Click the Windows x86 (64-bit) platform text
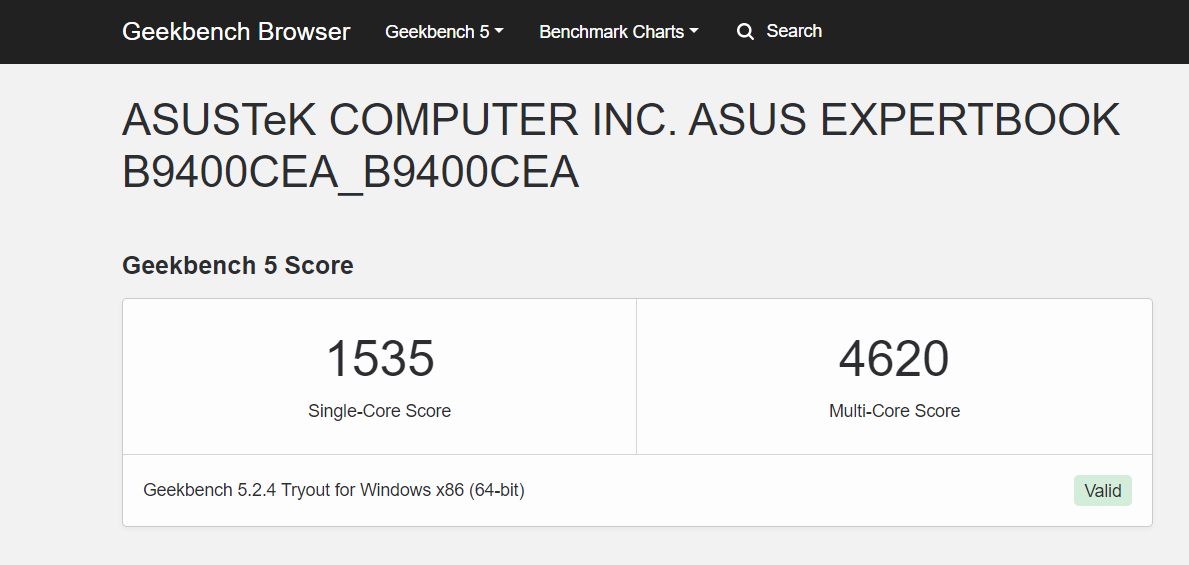The width and height of the screenshot is (1189, 565). (442, 490)
